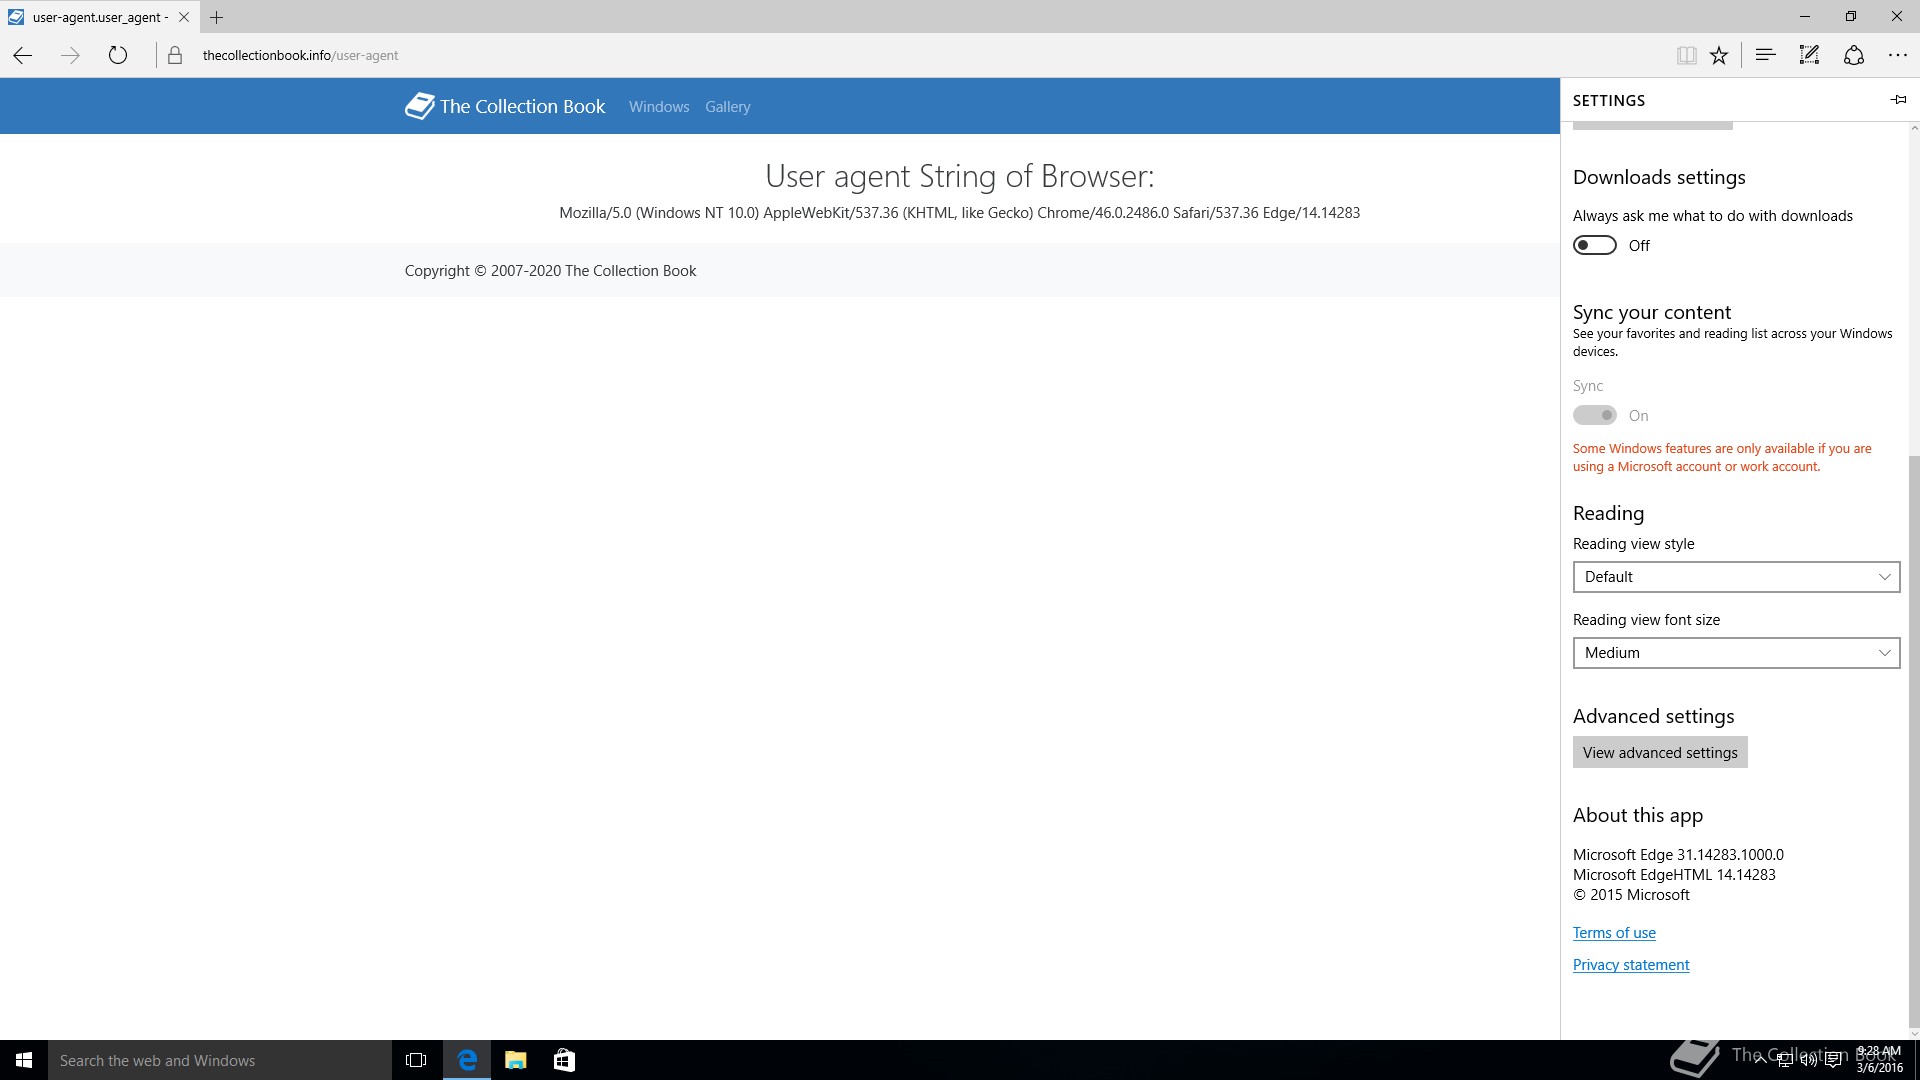Minimize the Edge window

coord(1805,16)
